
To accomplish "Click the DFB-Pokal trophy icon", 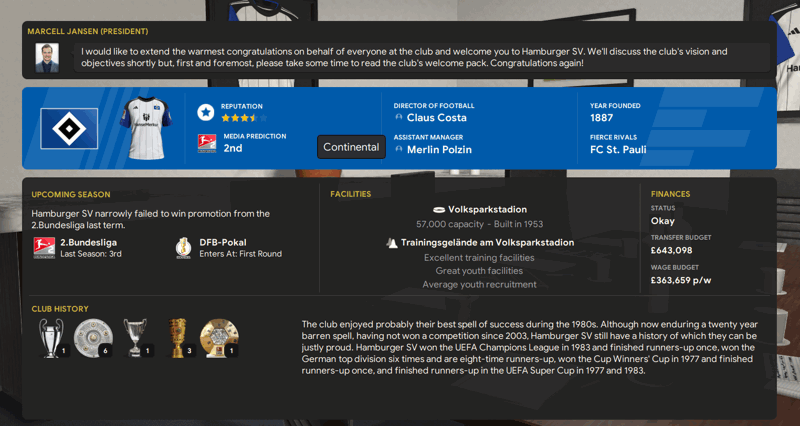I will point(183,248).
